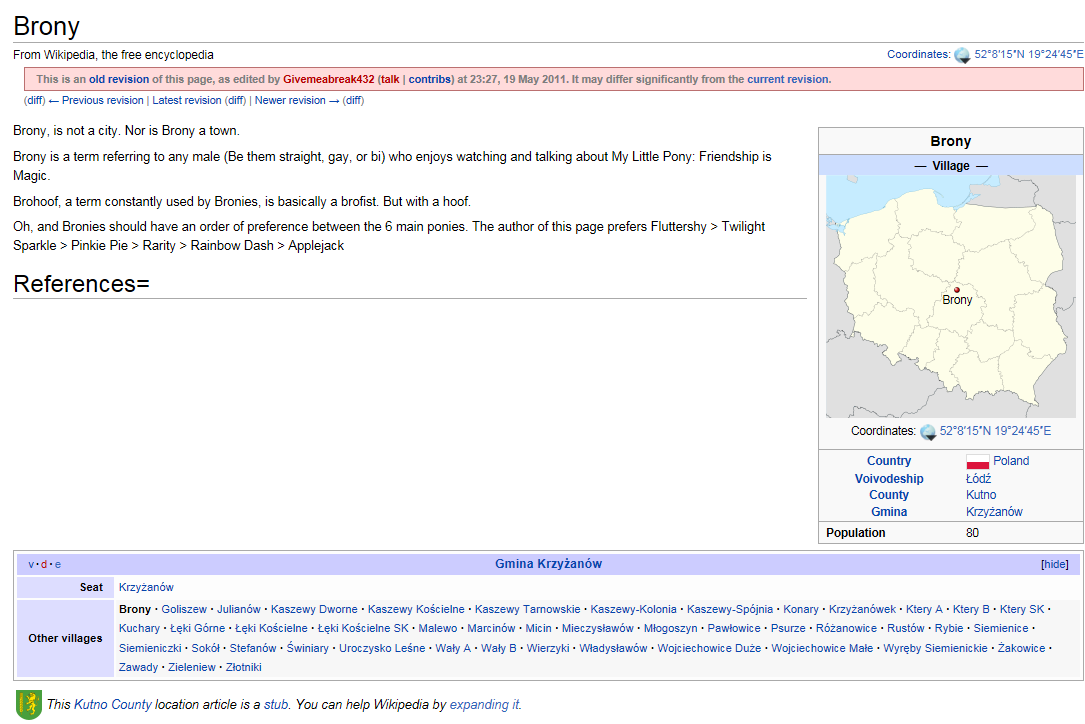Open the Świniary link
Image resolution: width=1085 pixels, height=724 pixels.
(x=308, y=648)
